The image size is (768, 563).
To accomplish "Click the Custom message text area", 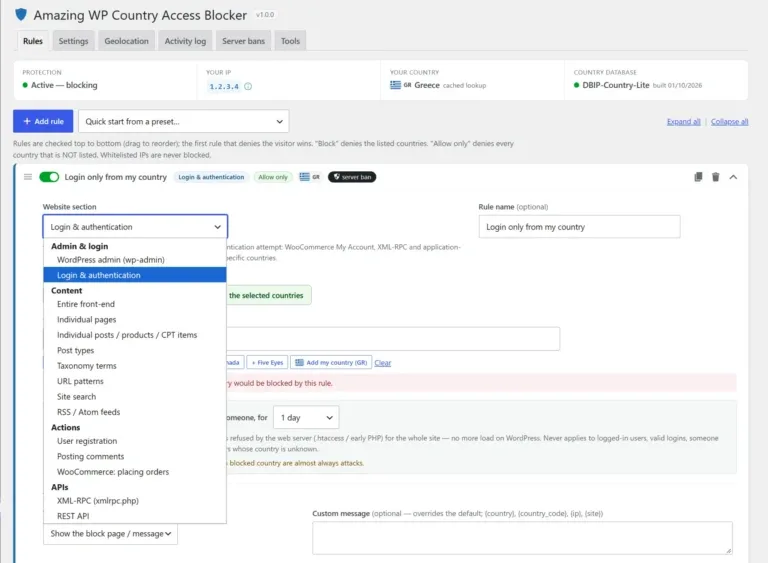I will [523, 538].
